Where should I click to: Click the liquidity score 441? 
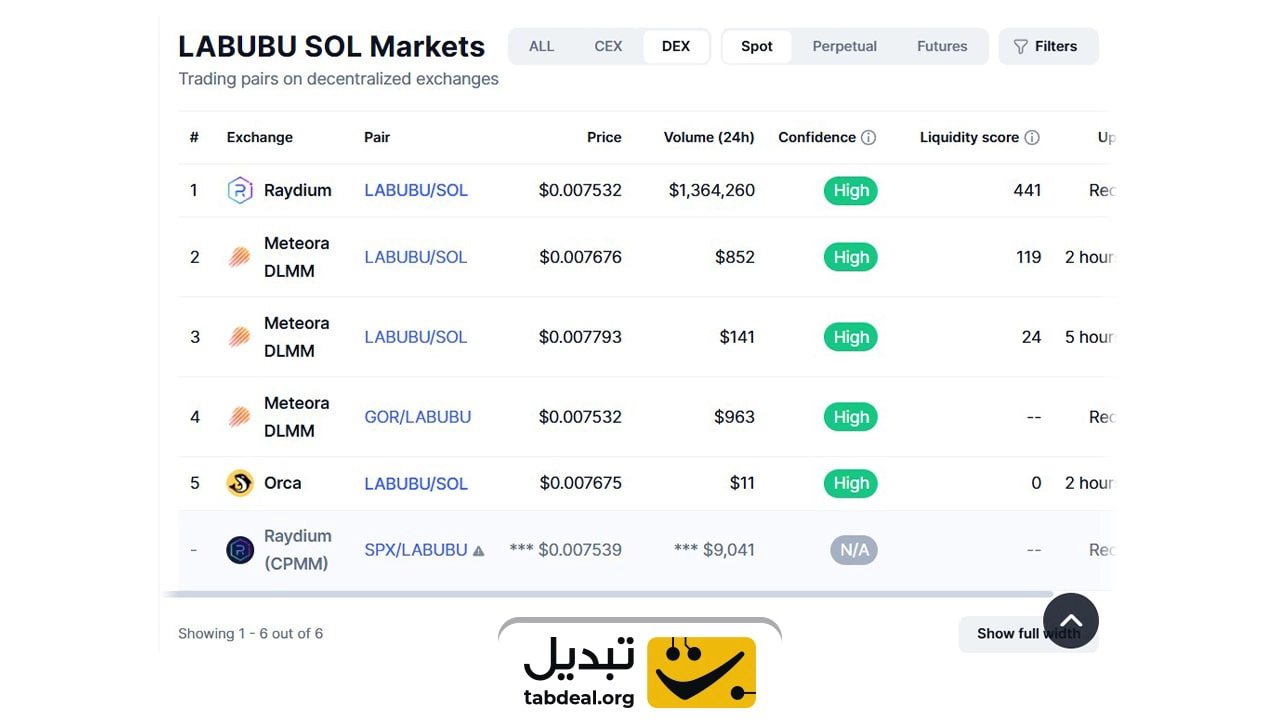1027,190
